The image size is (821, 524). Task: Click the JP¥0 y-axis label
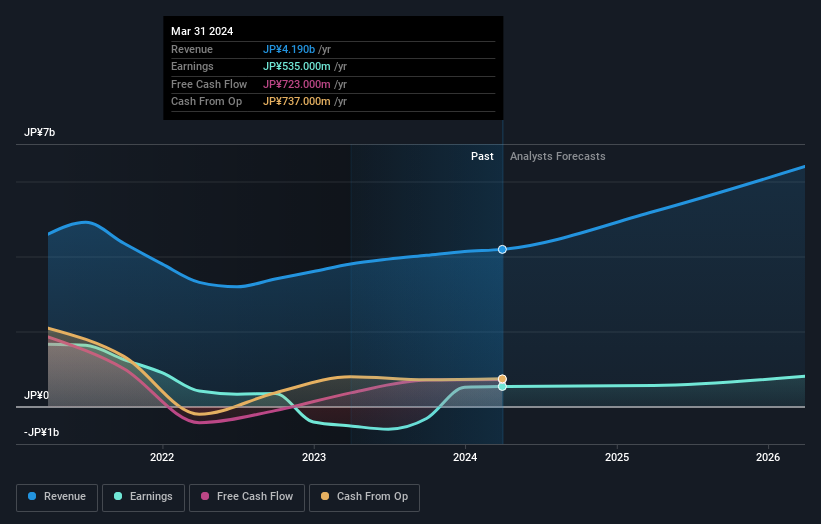36,395
